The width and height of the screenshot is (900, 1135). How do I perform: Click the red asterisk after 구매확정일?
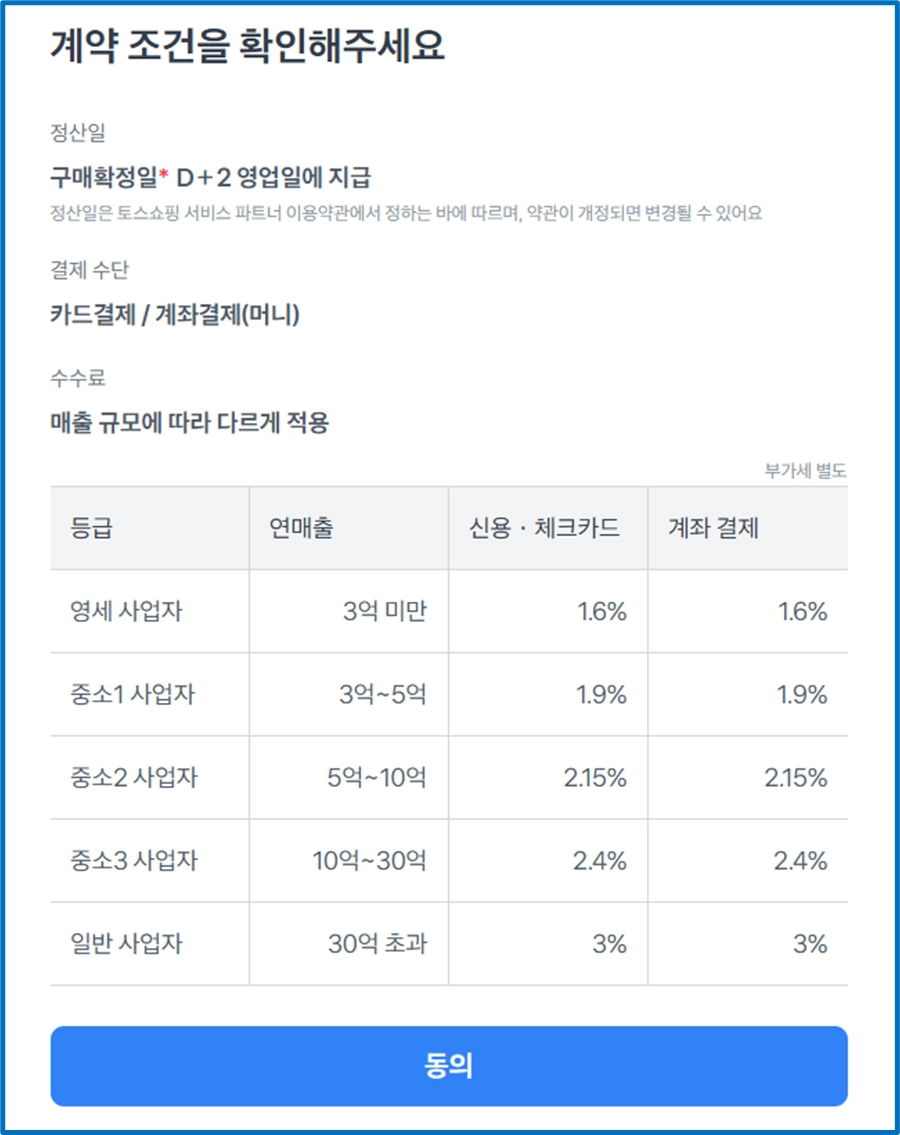click(164, 174)
